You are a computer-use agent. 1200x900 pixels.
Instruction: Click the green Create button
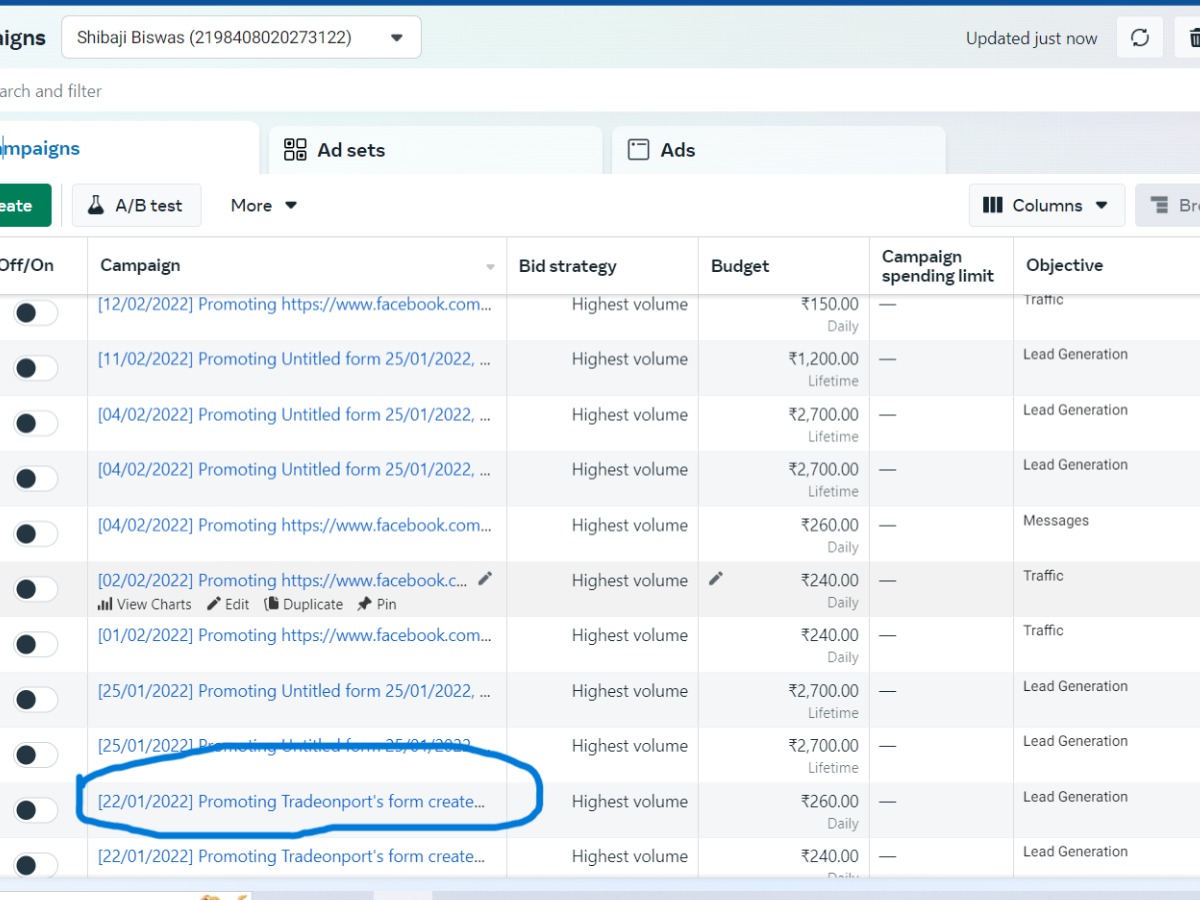[18, 205]
